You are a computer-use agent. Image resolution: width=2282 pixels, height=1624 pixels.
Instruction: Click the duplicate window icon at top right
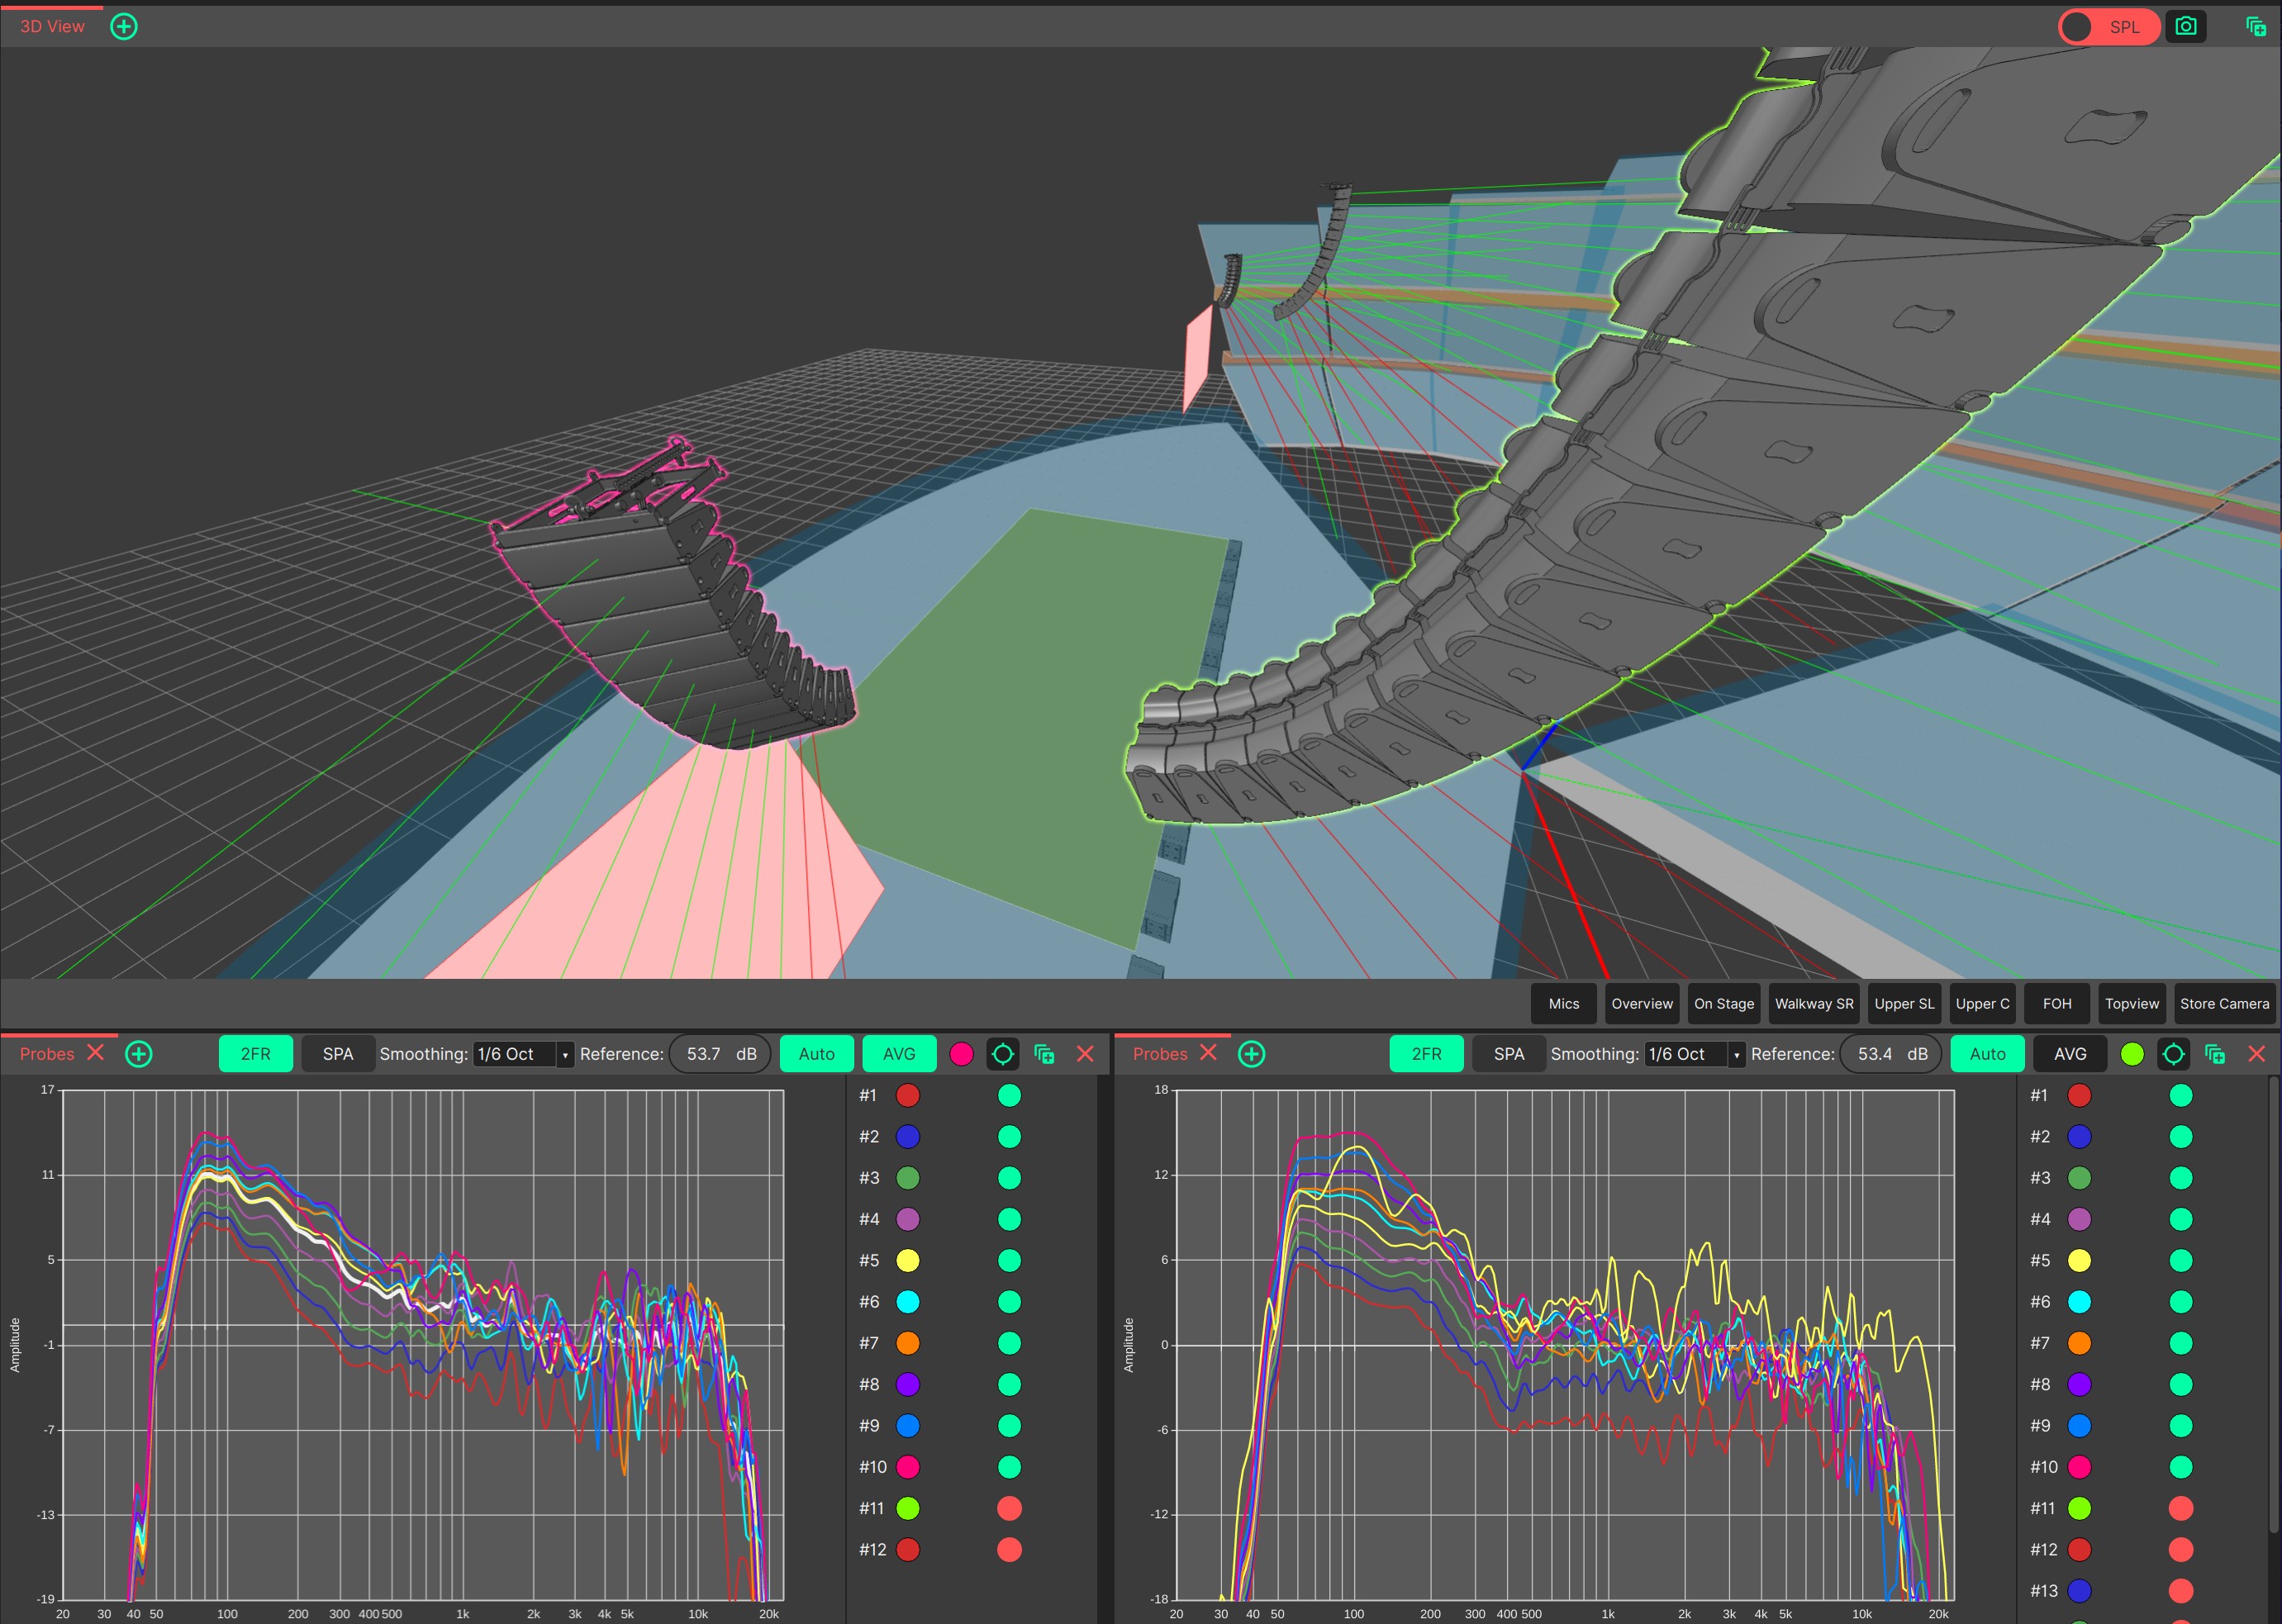pos(2255,27)
